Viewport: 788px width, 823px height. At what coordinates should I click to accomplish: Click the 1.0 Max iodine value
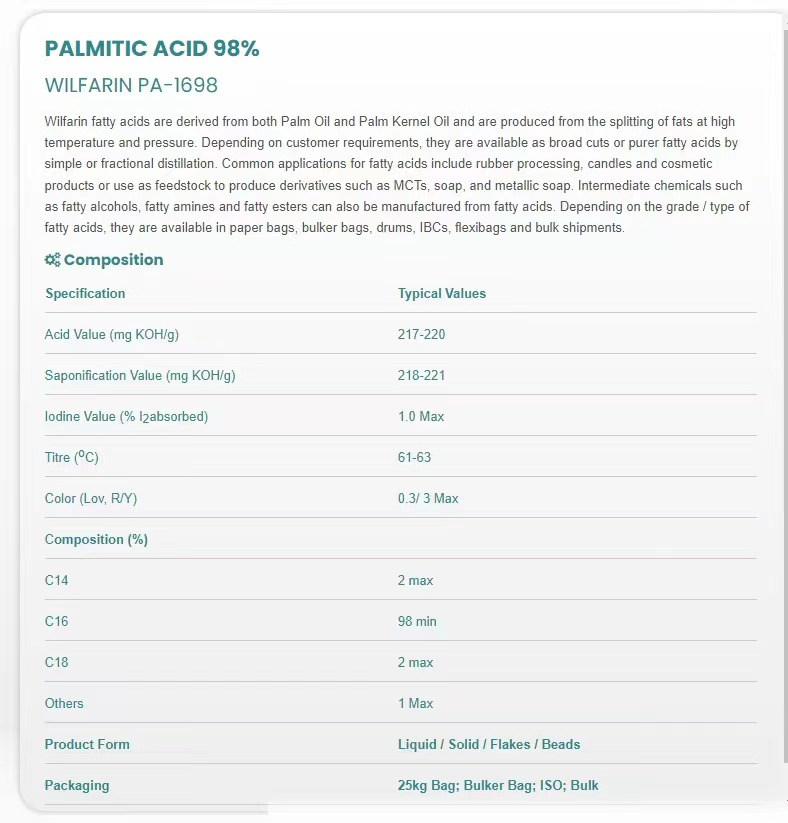421,417
